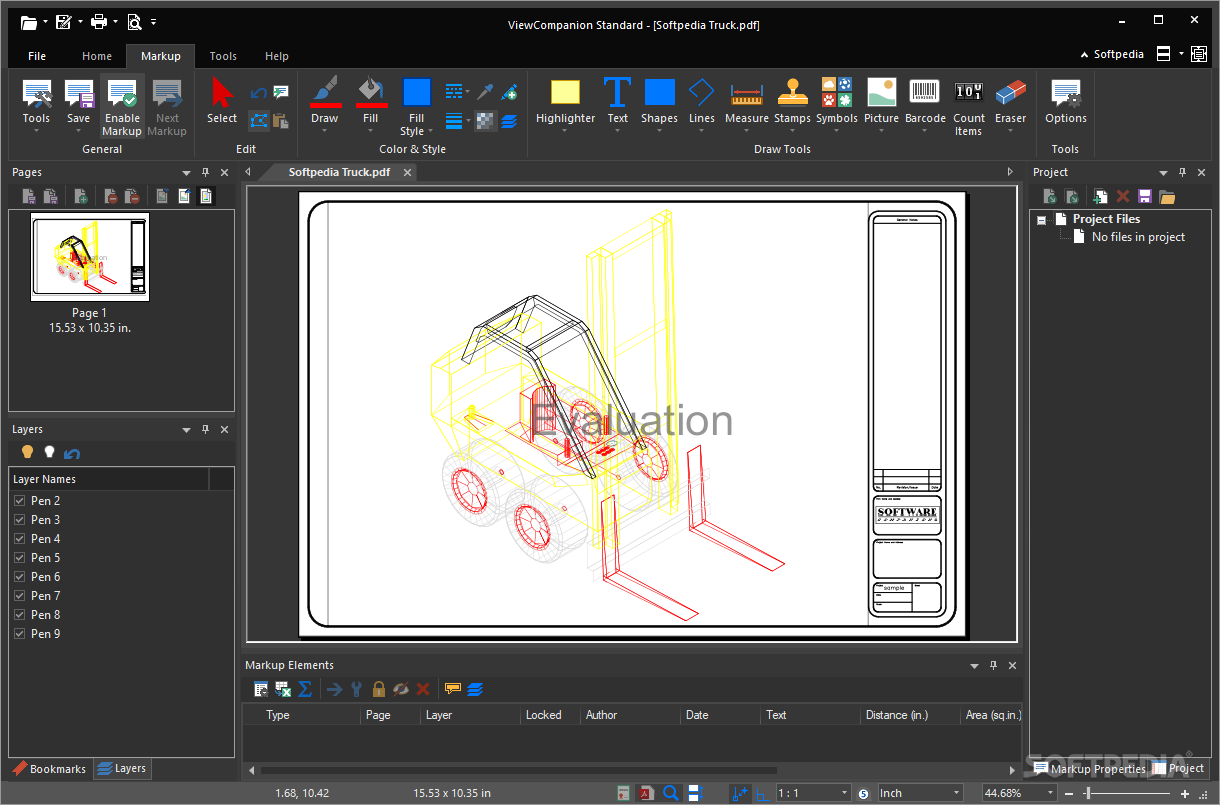Open the File menu

[x=37, y=56]
